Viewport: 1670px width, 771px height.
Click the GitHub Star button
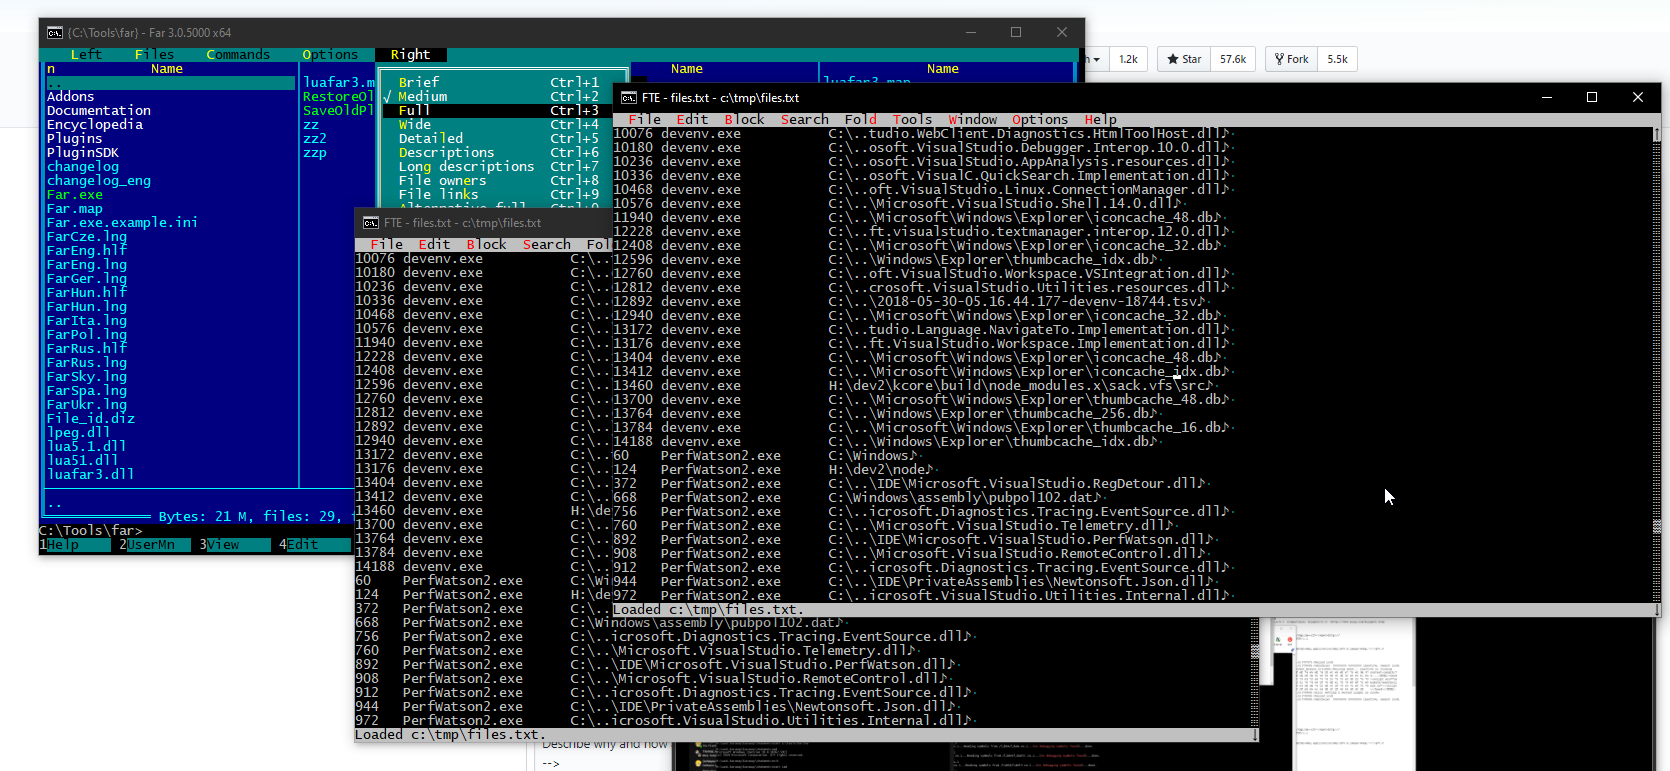click(x=1184, y=59)
